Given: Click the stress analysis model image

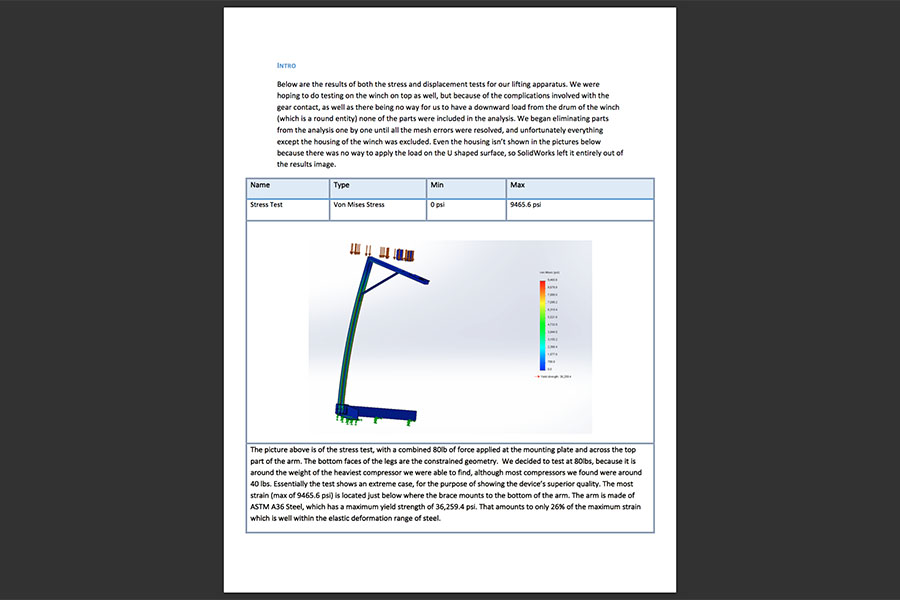Looking at the screenshot, I should pos(450,336).
